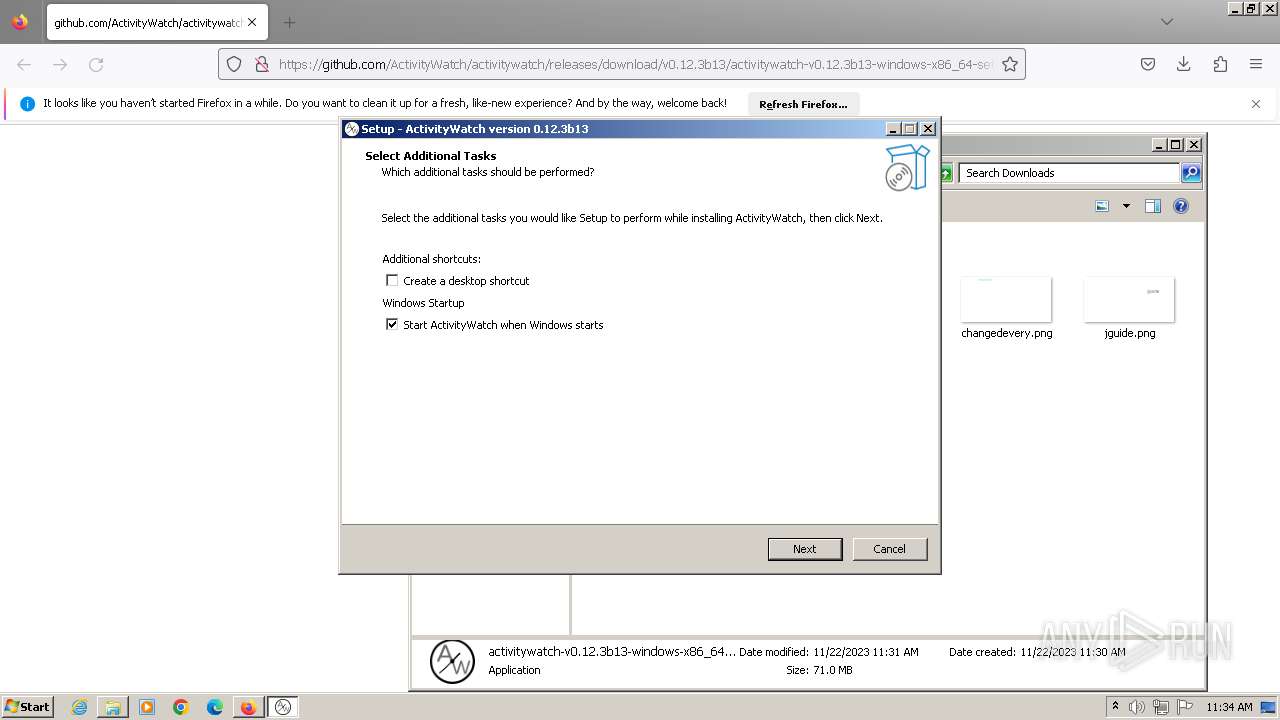This screenshot has width=1280, height=720.
Task: Click the Windows Start button
Action: click(x=28, y=706)
